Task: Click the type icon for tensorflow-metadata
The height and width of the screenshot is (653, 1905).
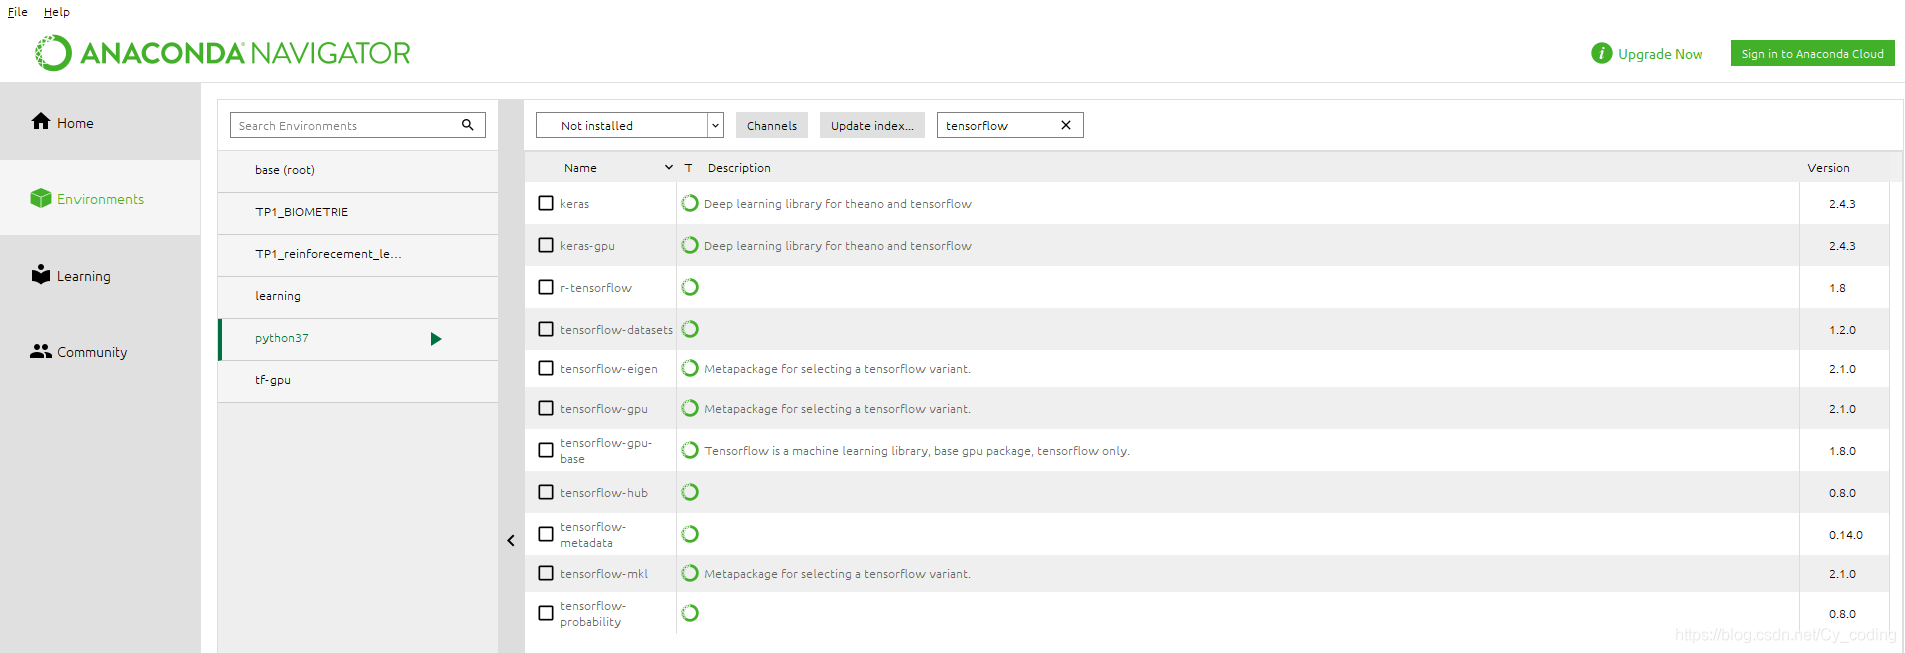Action: point(690,534)
